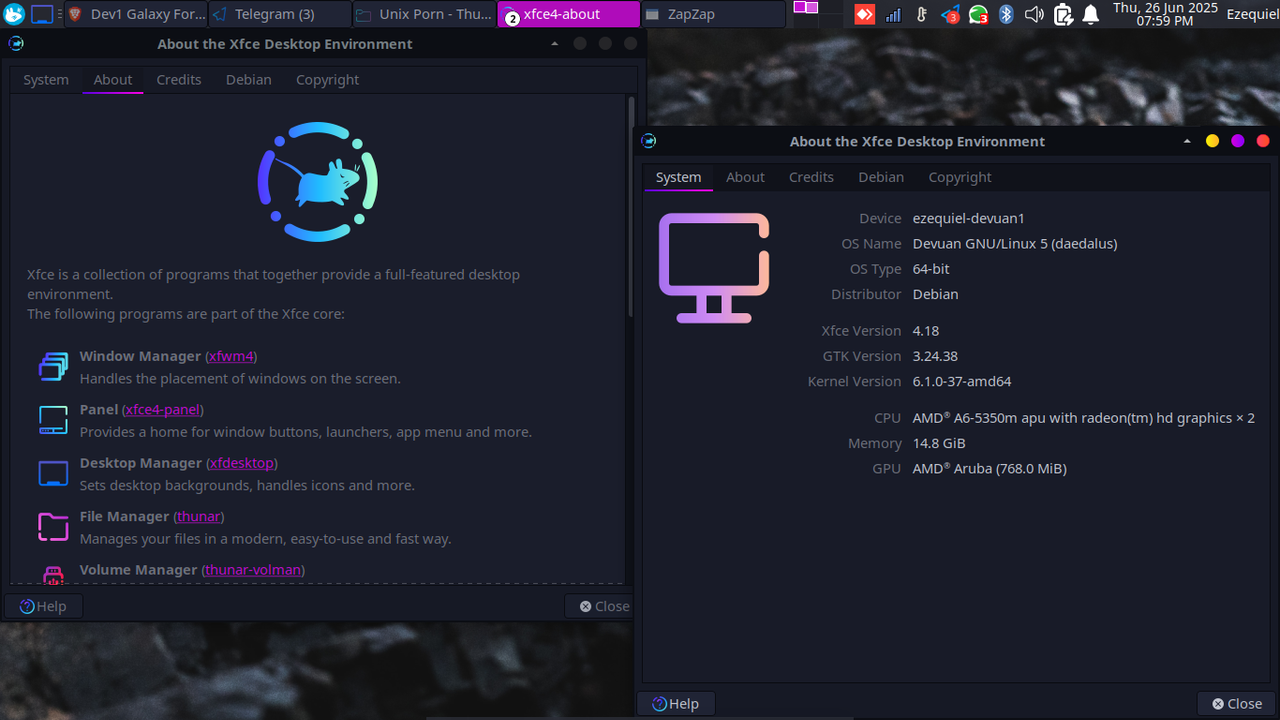Viewport: 1280px width, 720px height.
Task: Click the Panel icon beside xfce4-panel
Action: pos(53,420)
